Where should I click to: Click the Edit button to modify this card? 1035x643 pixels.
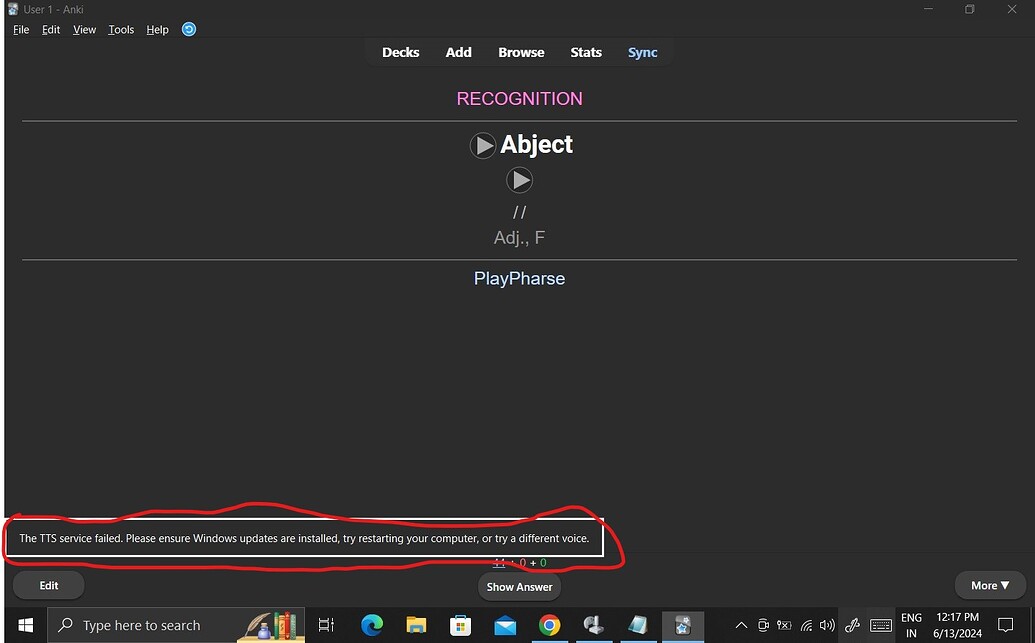click(48, 585)
